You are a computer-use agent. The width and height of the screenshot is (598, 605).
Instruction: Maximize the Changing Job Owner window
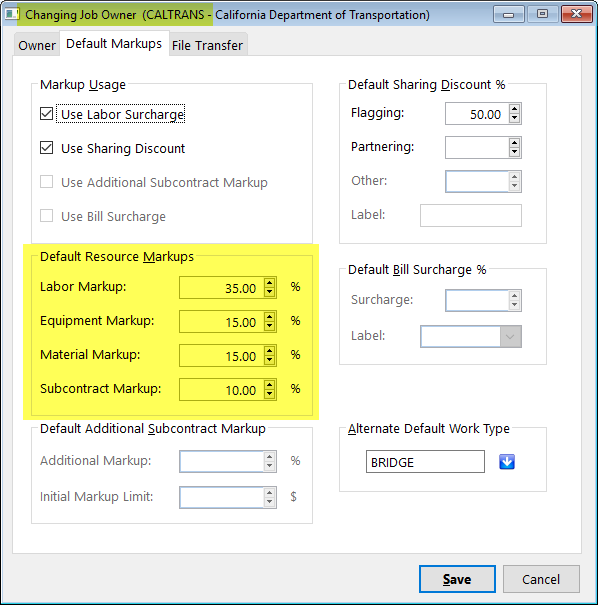click(542, 14)
